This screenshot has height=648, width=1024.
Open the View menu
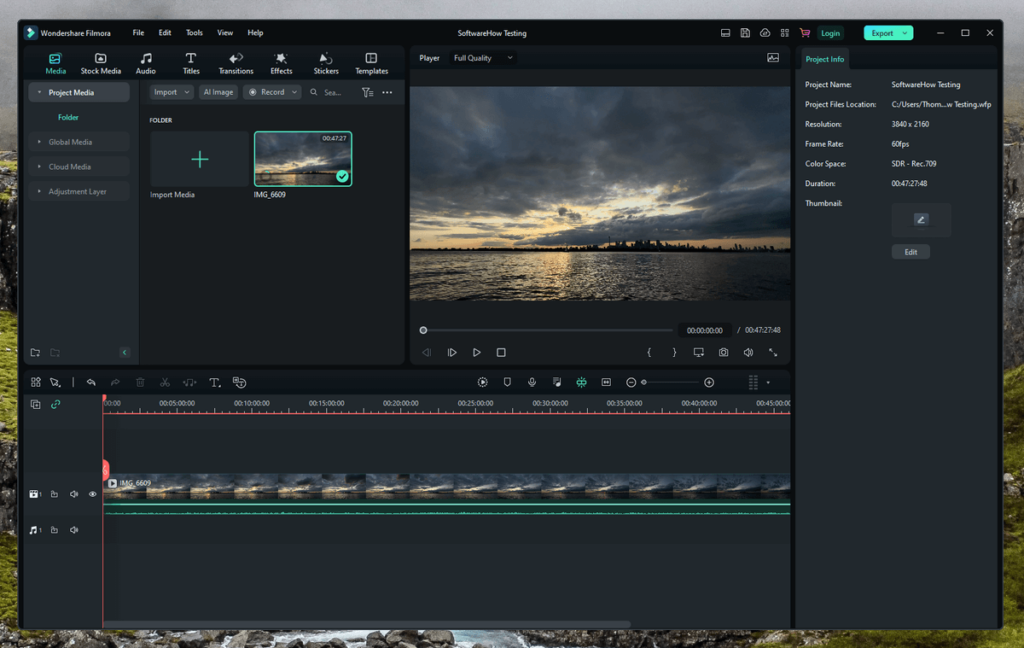[225, 33]
